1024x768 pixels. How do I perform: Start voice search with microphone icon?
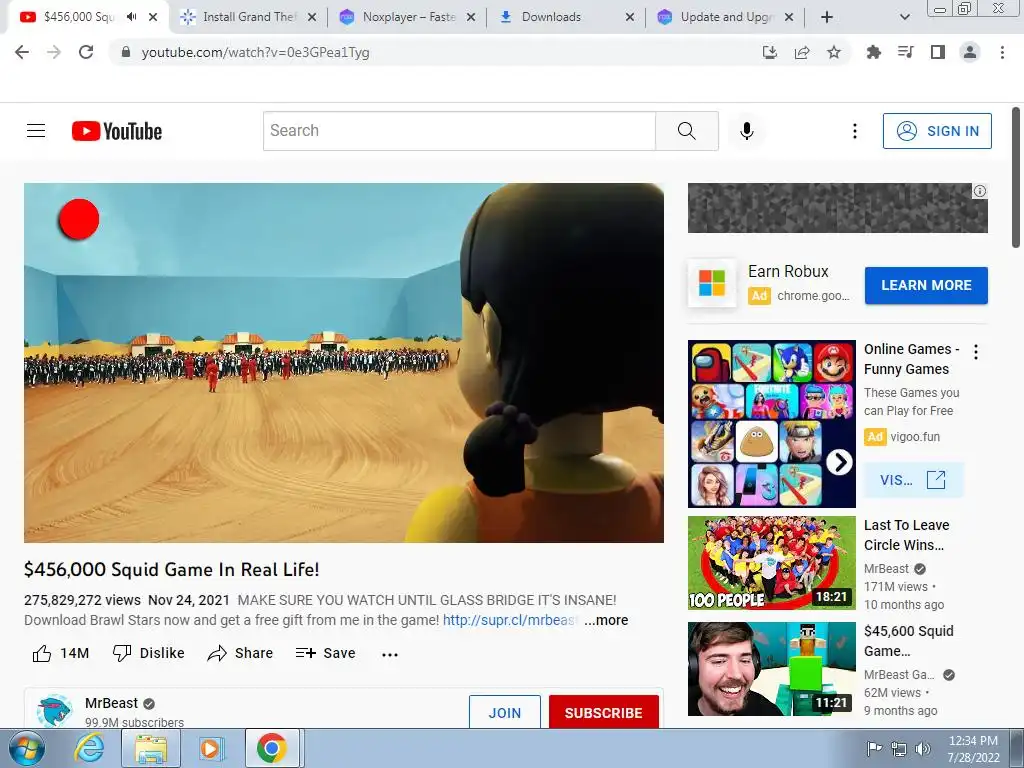click(746, 131)
